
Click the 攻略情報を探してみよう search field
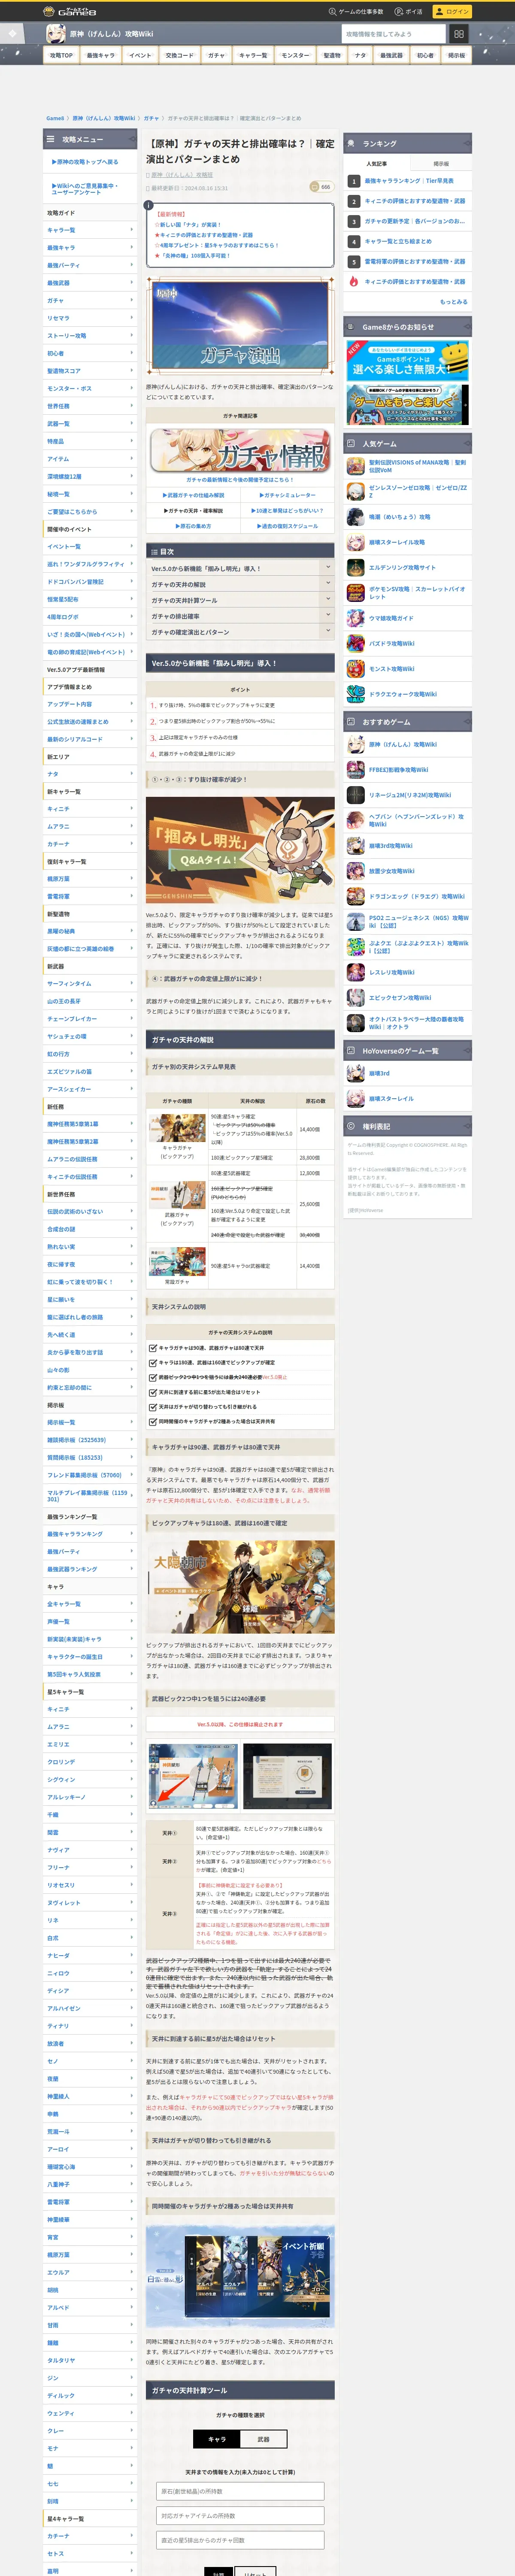[x=393, y=34]
